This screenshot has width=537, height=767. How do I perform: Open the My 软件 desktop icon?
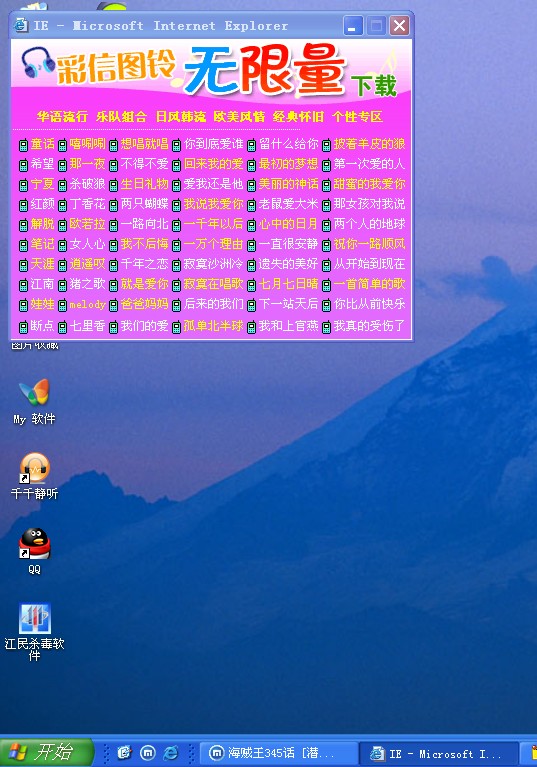(34, 401)
